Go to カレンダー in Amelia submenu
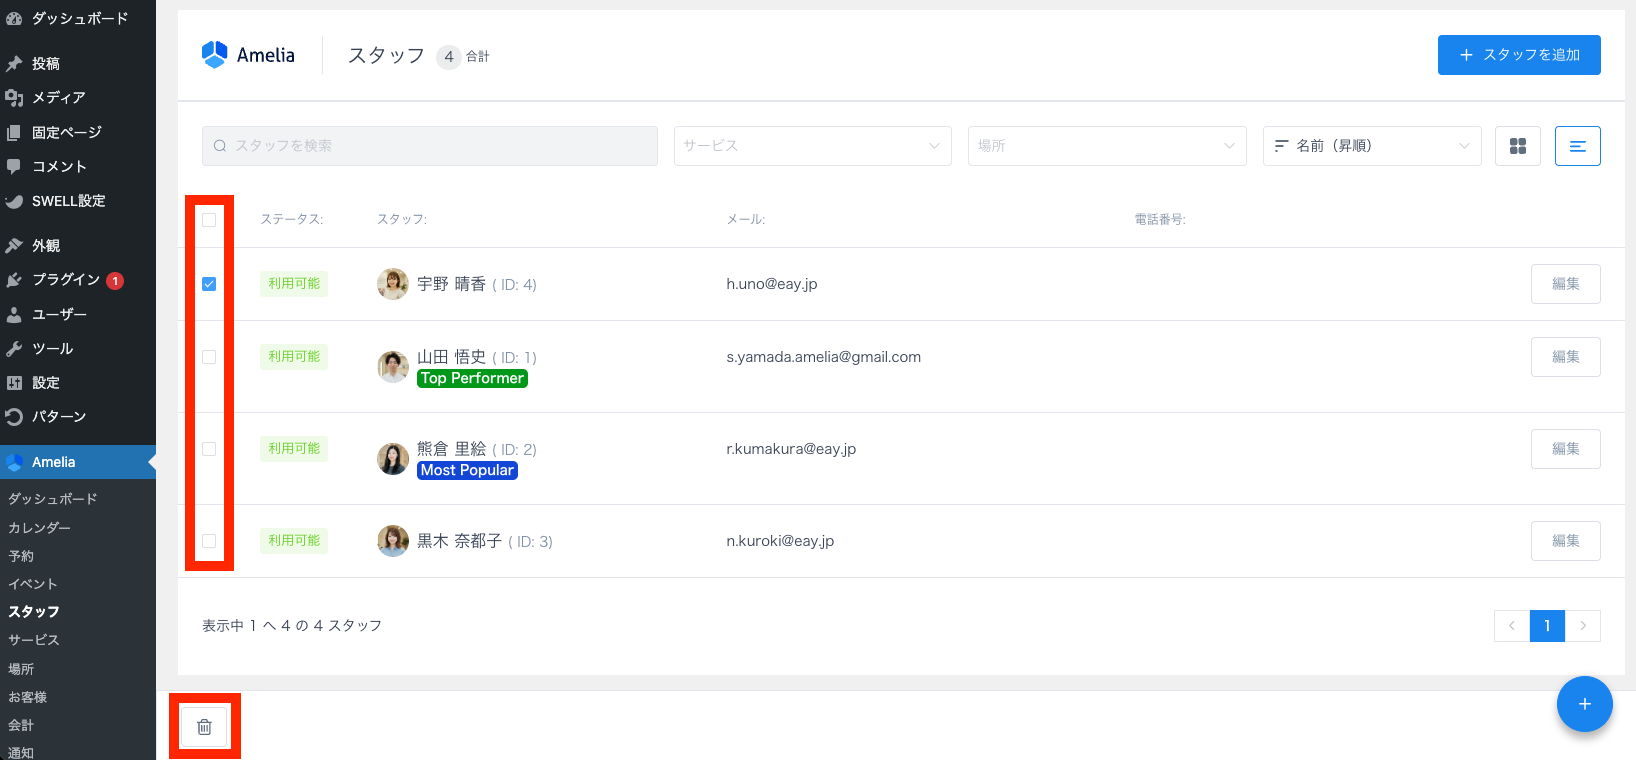This screenshot has width=1636, height=760. point(40,527)
